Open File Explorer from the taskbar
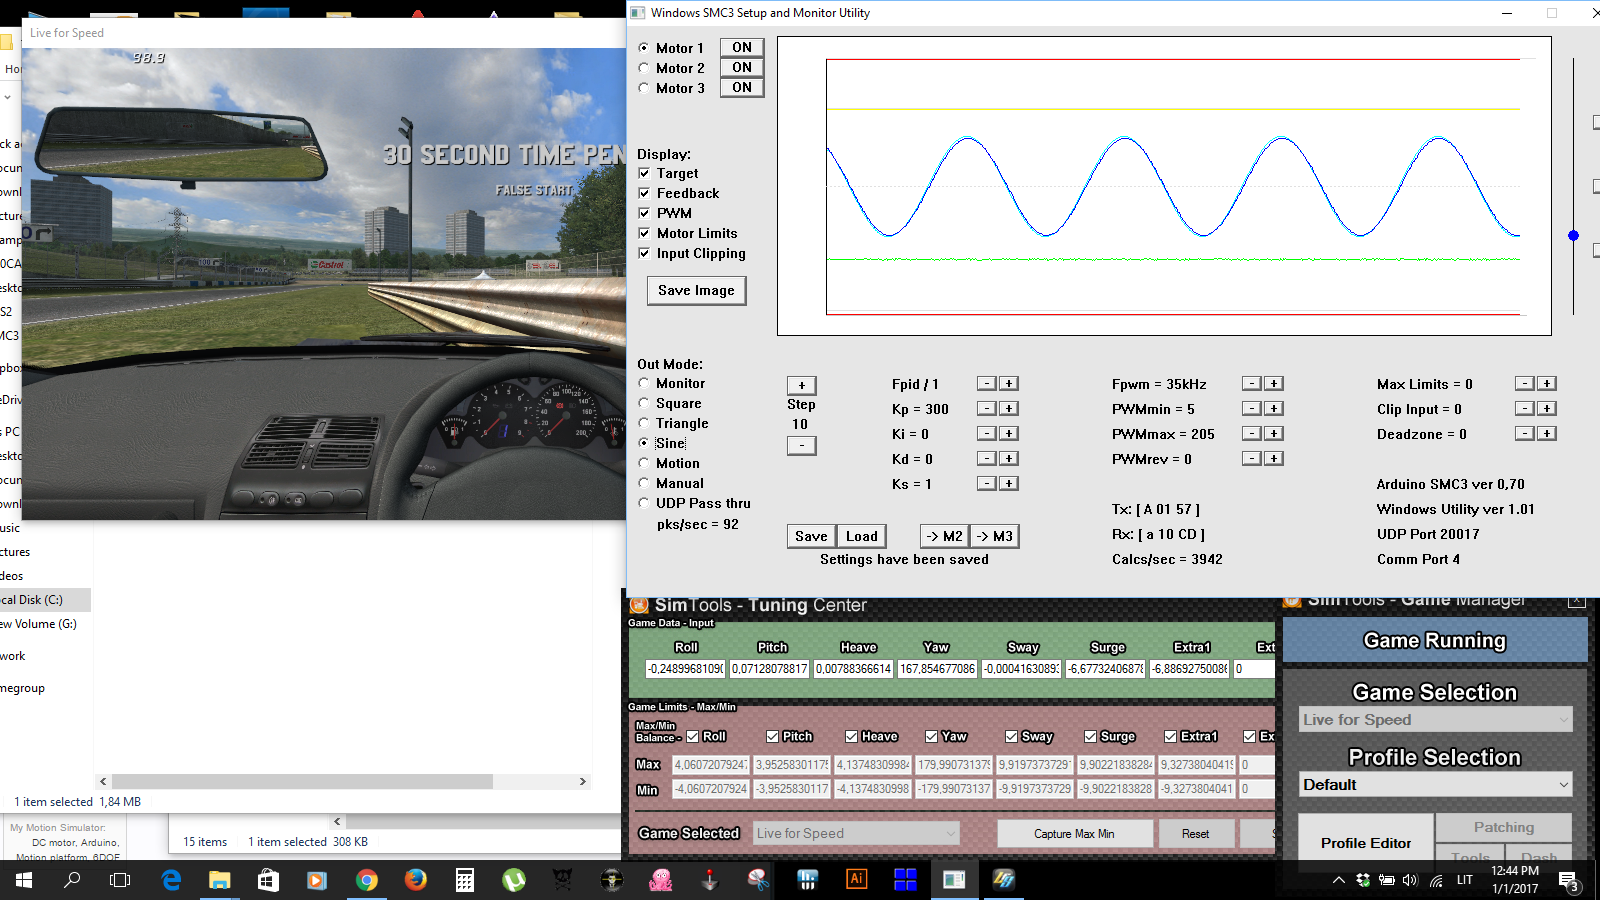Image resolution: width=1600 pixels, height=900 pixels. point(220,880)
